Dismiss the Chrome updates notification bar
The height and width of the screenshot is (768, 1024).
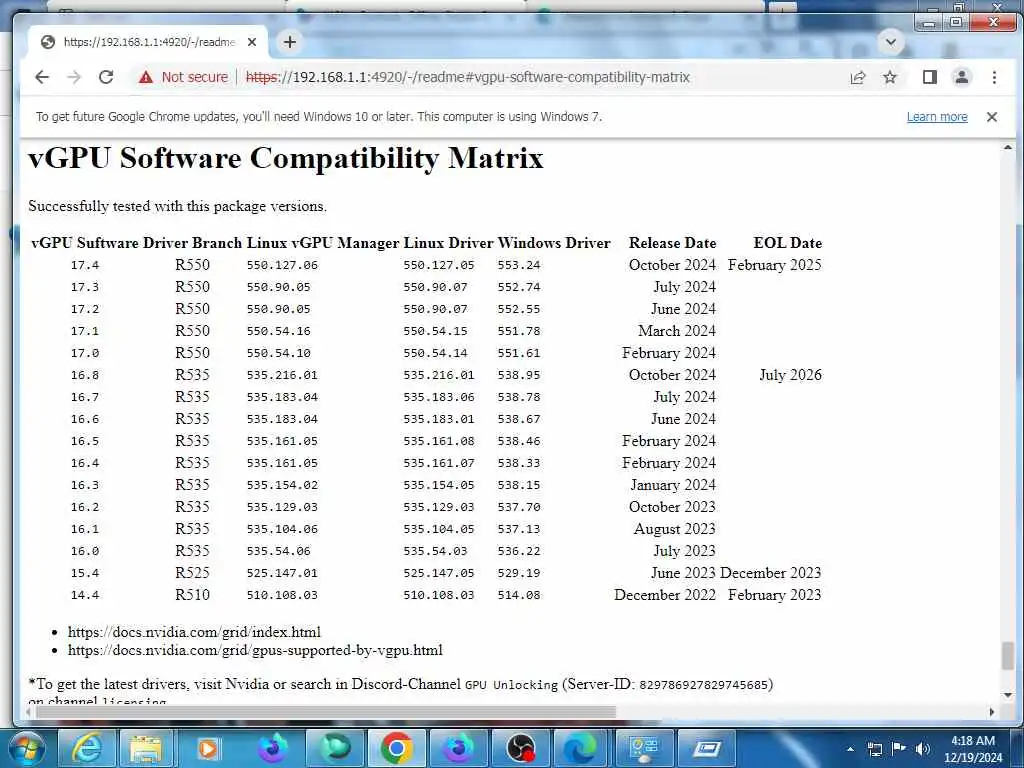point(991,117)
